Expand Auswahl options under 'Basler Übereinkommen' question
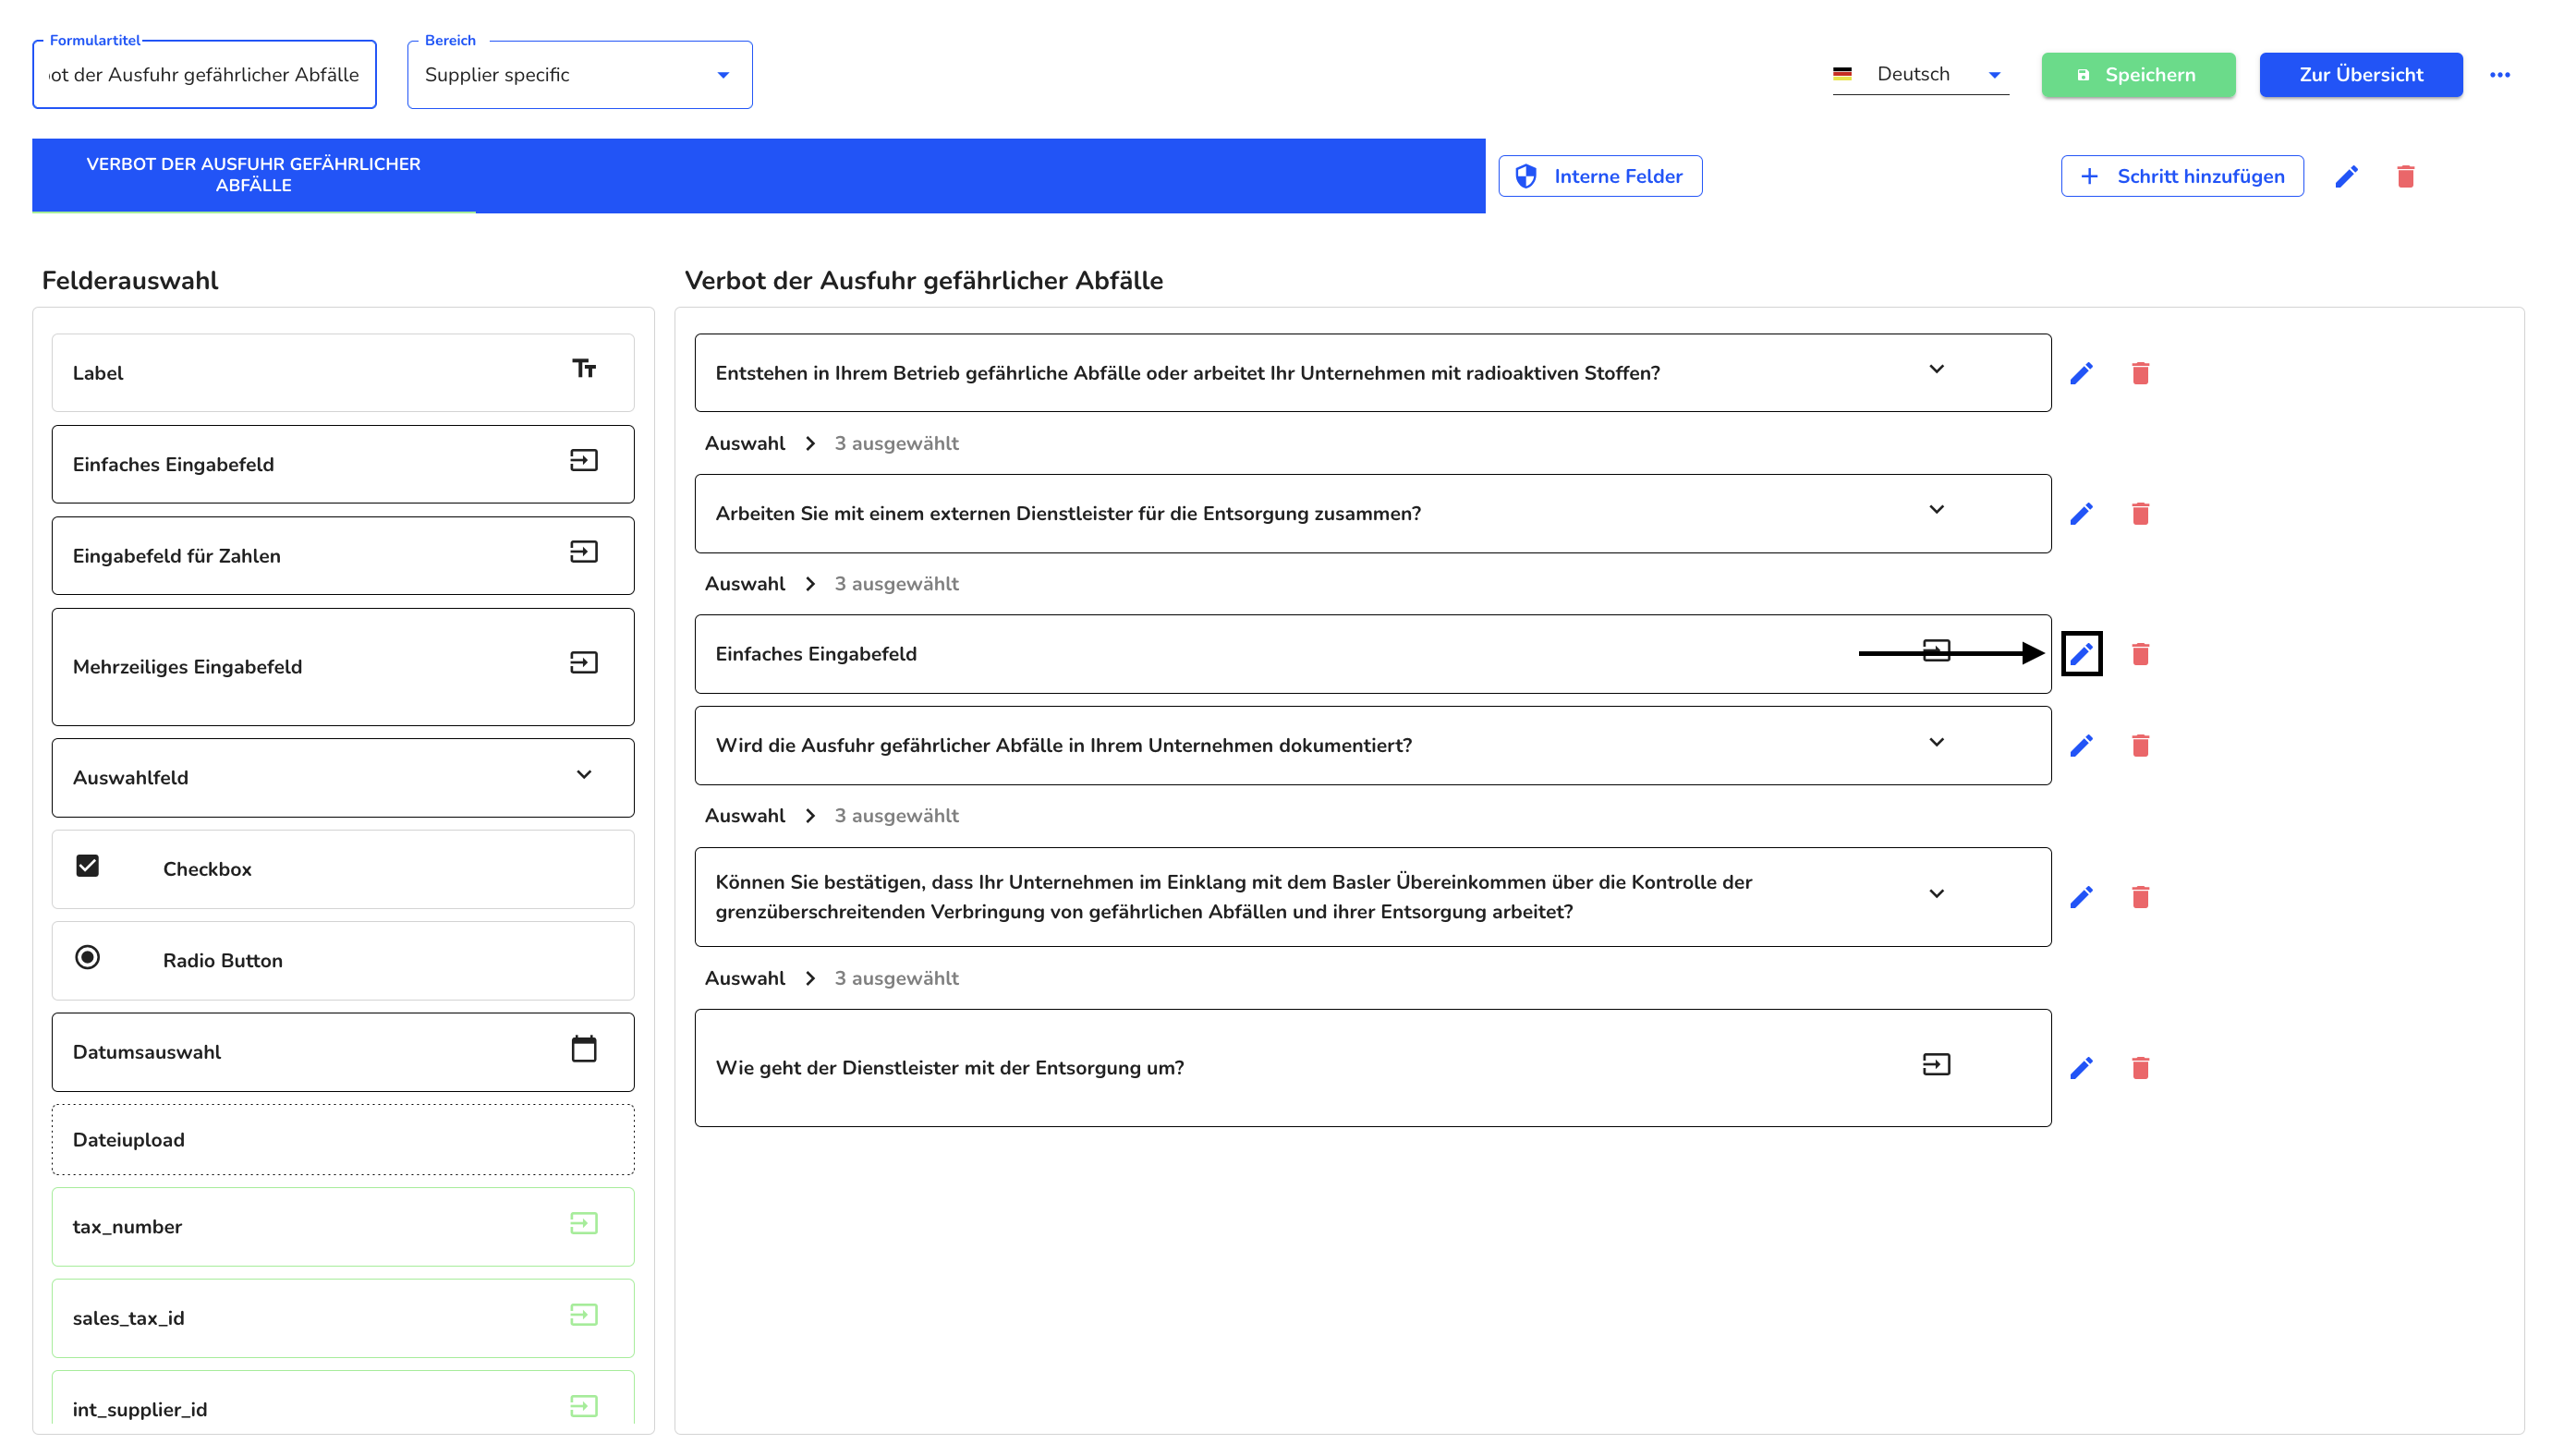The width and height of the screenshot is (2552, 1456). tap(810, 978)
